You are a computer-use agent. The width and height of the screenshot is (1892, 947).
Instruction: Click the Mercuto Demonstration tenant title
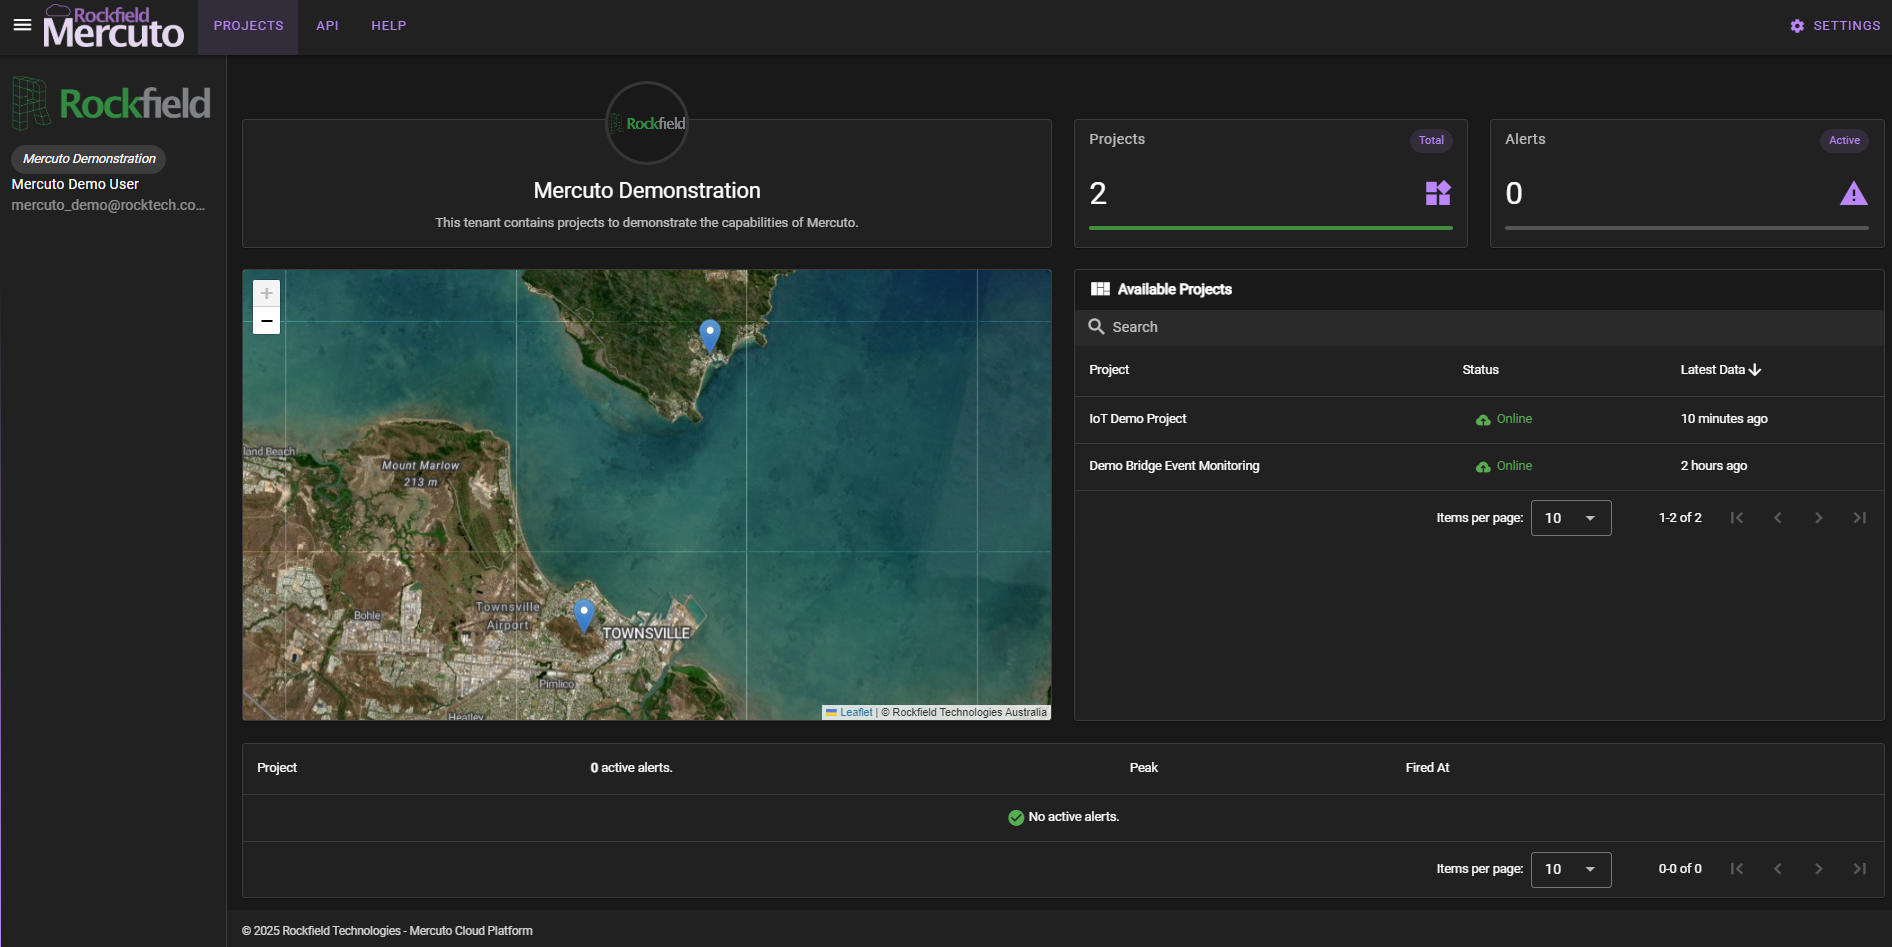click(647, 191)
